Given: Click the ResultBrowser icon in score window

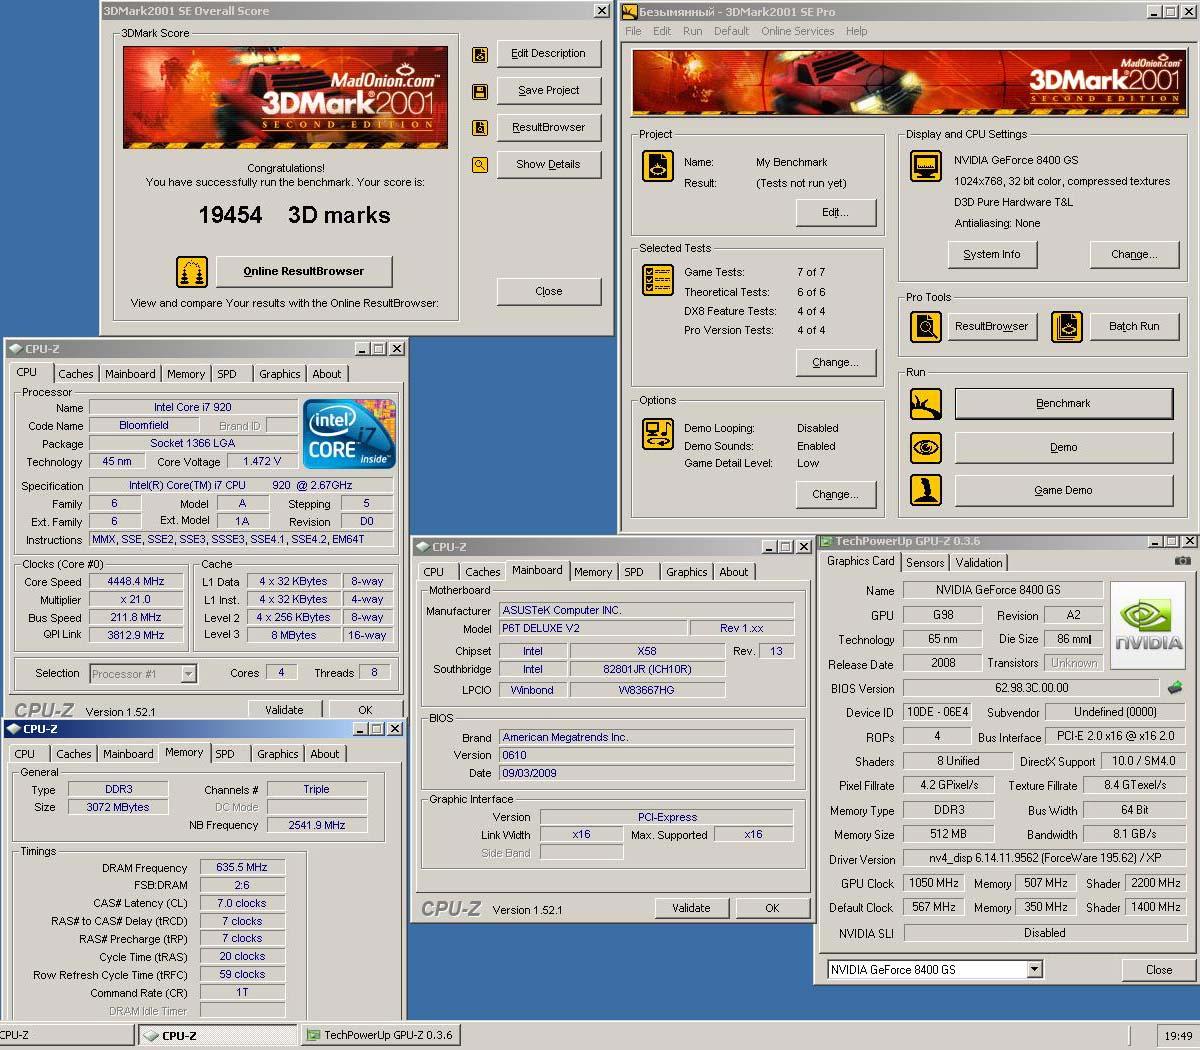Looking at the screenshot, I should 480,128.
